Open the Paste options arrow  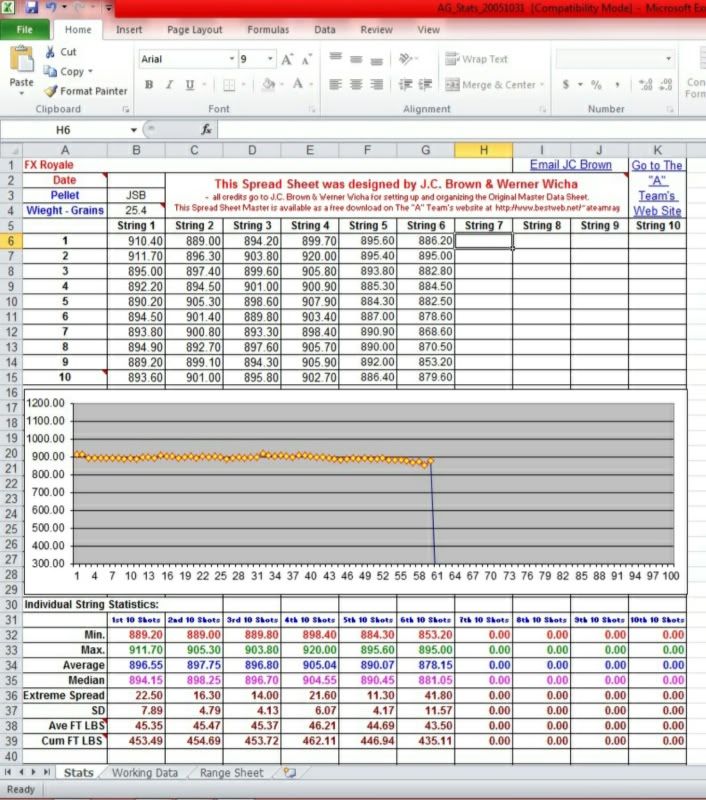click(x=21, y=93)
